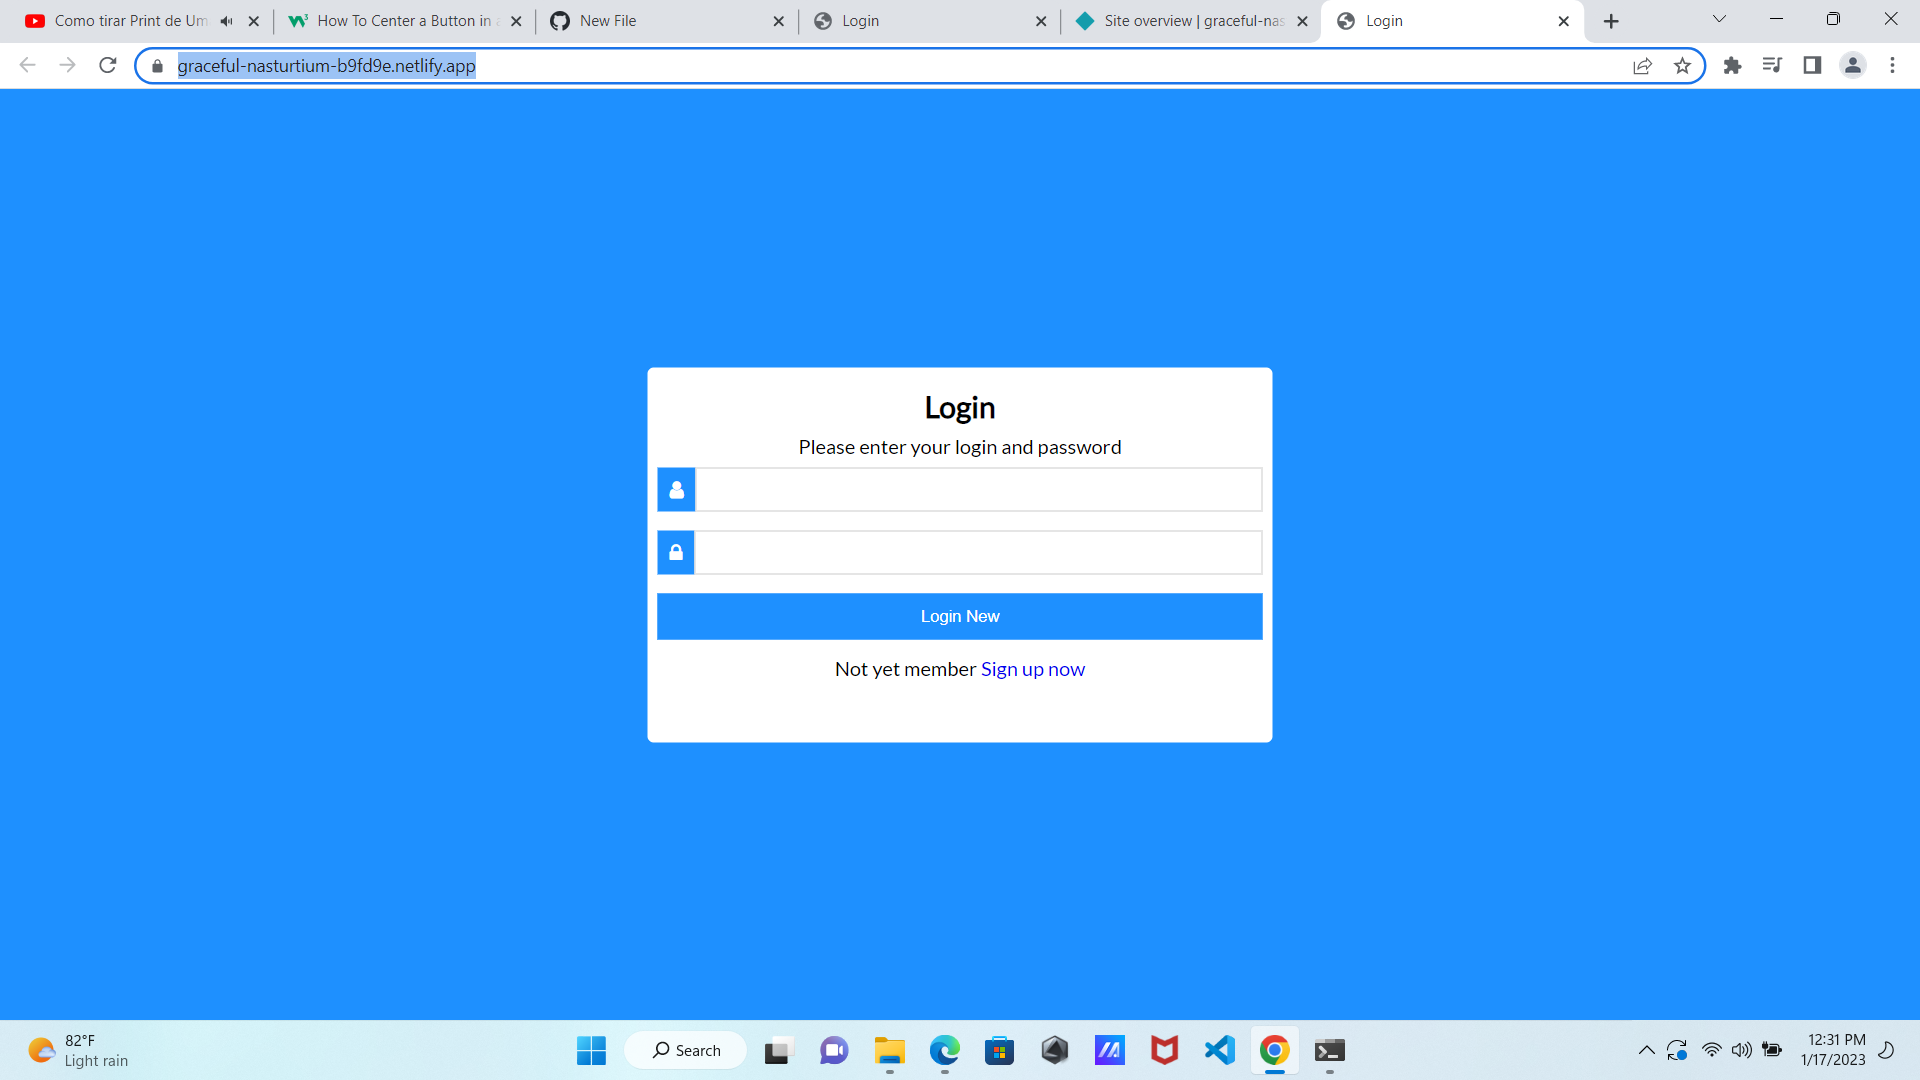Toggle the bookmark star for this page

point(1683,65)
